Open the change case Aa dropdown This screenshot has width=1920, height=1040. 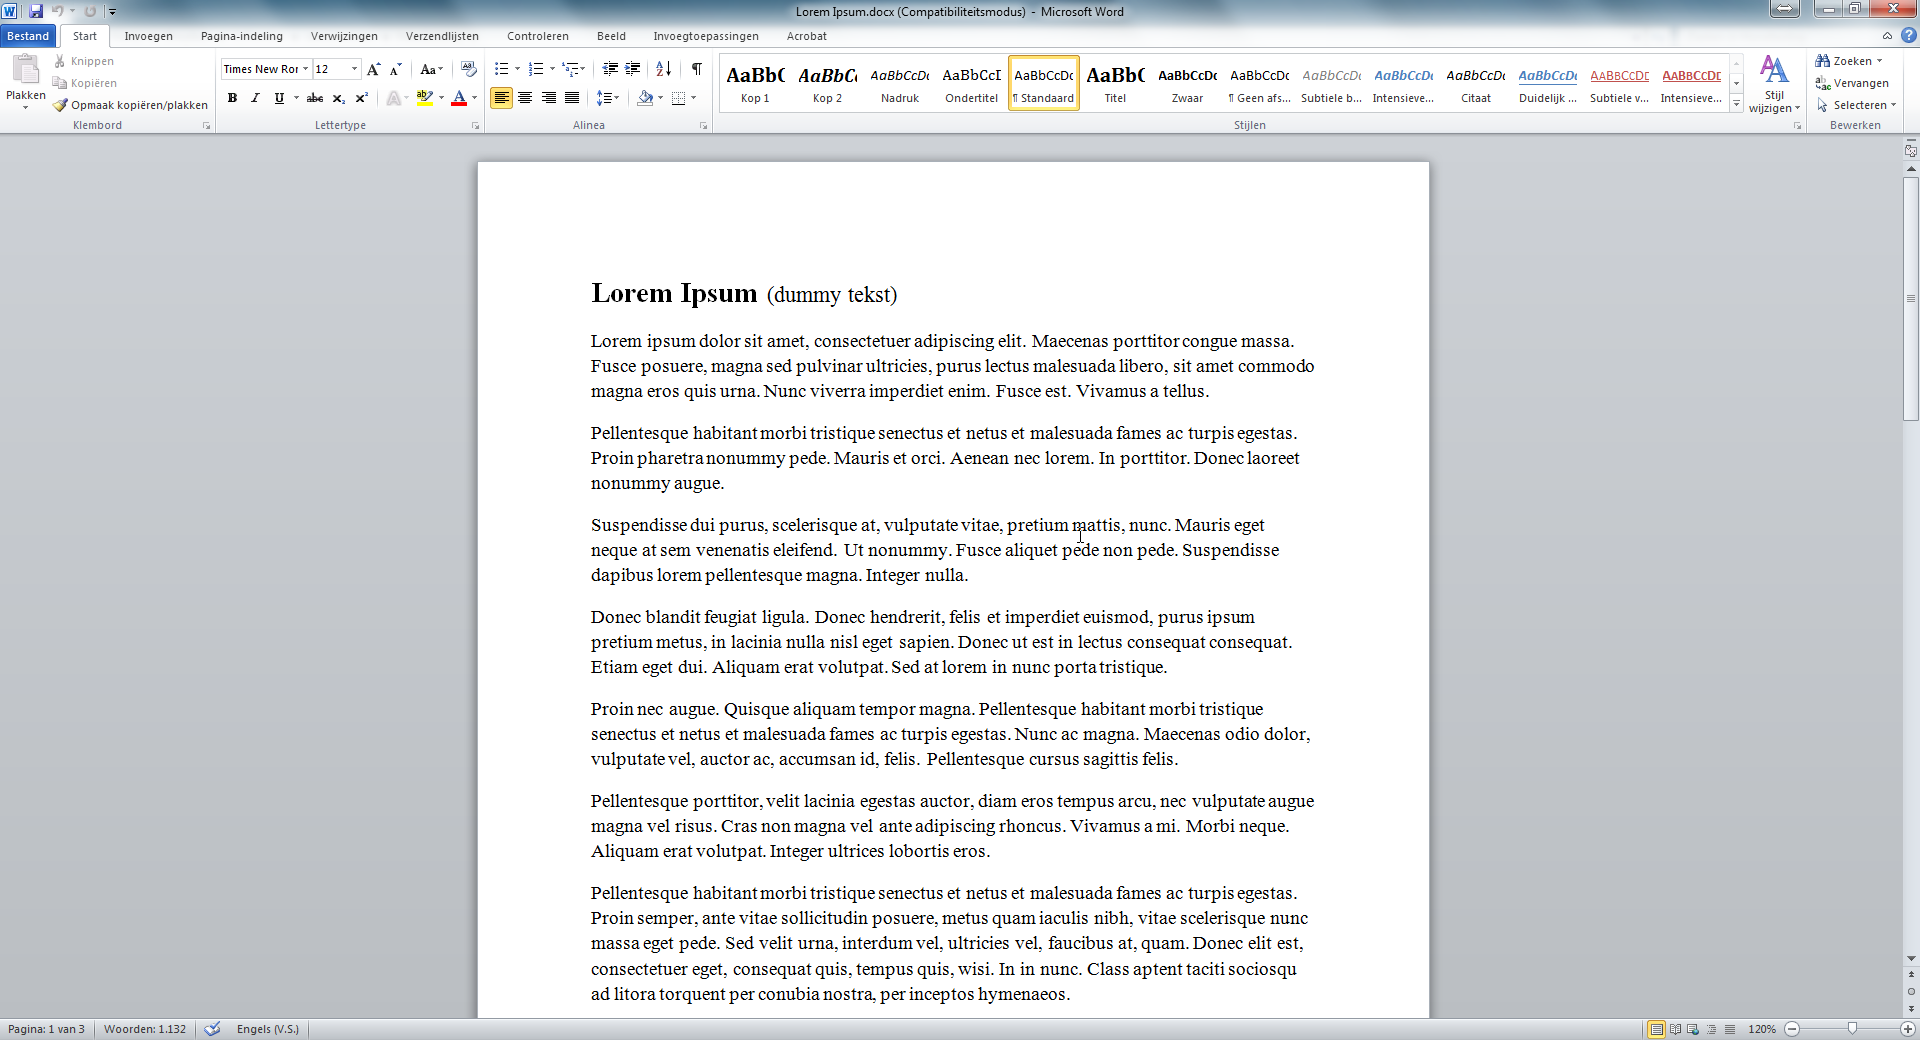(x=431, y=69)
